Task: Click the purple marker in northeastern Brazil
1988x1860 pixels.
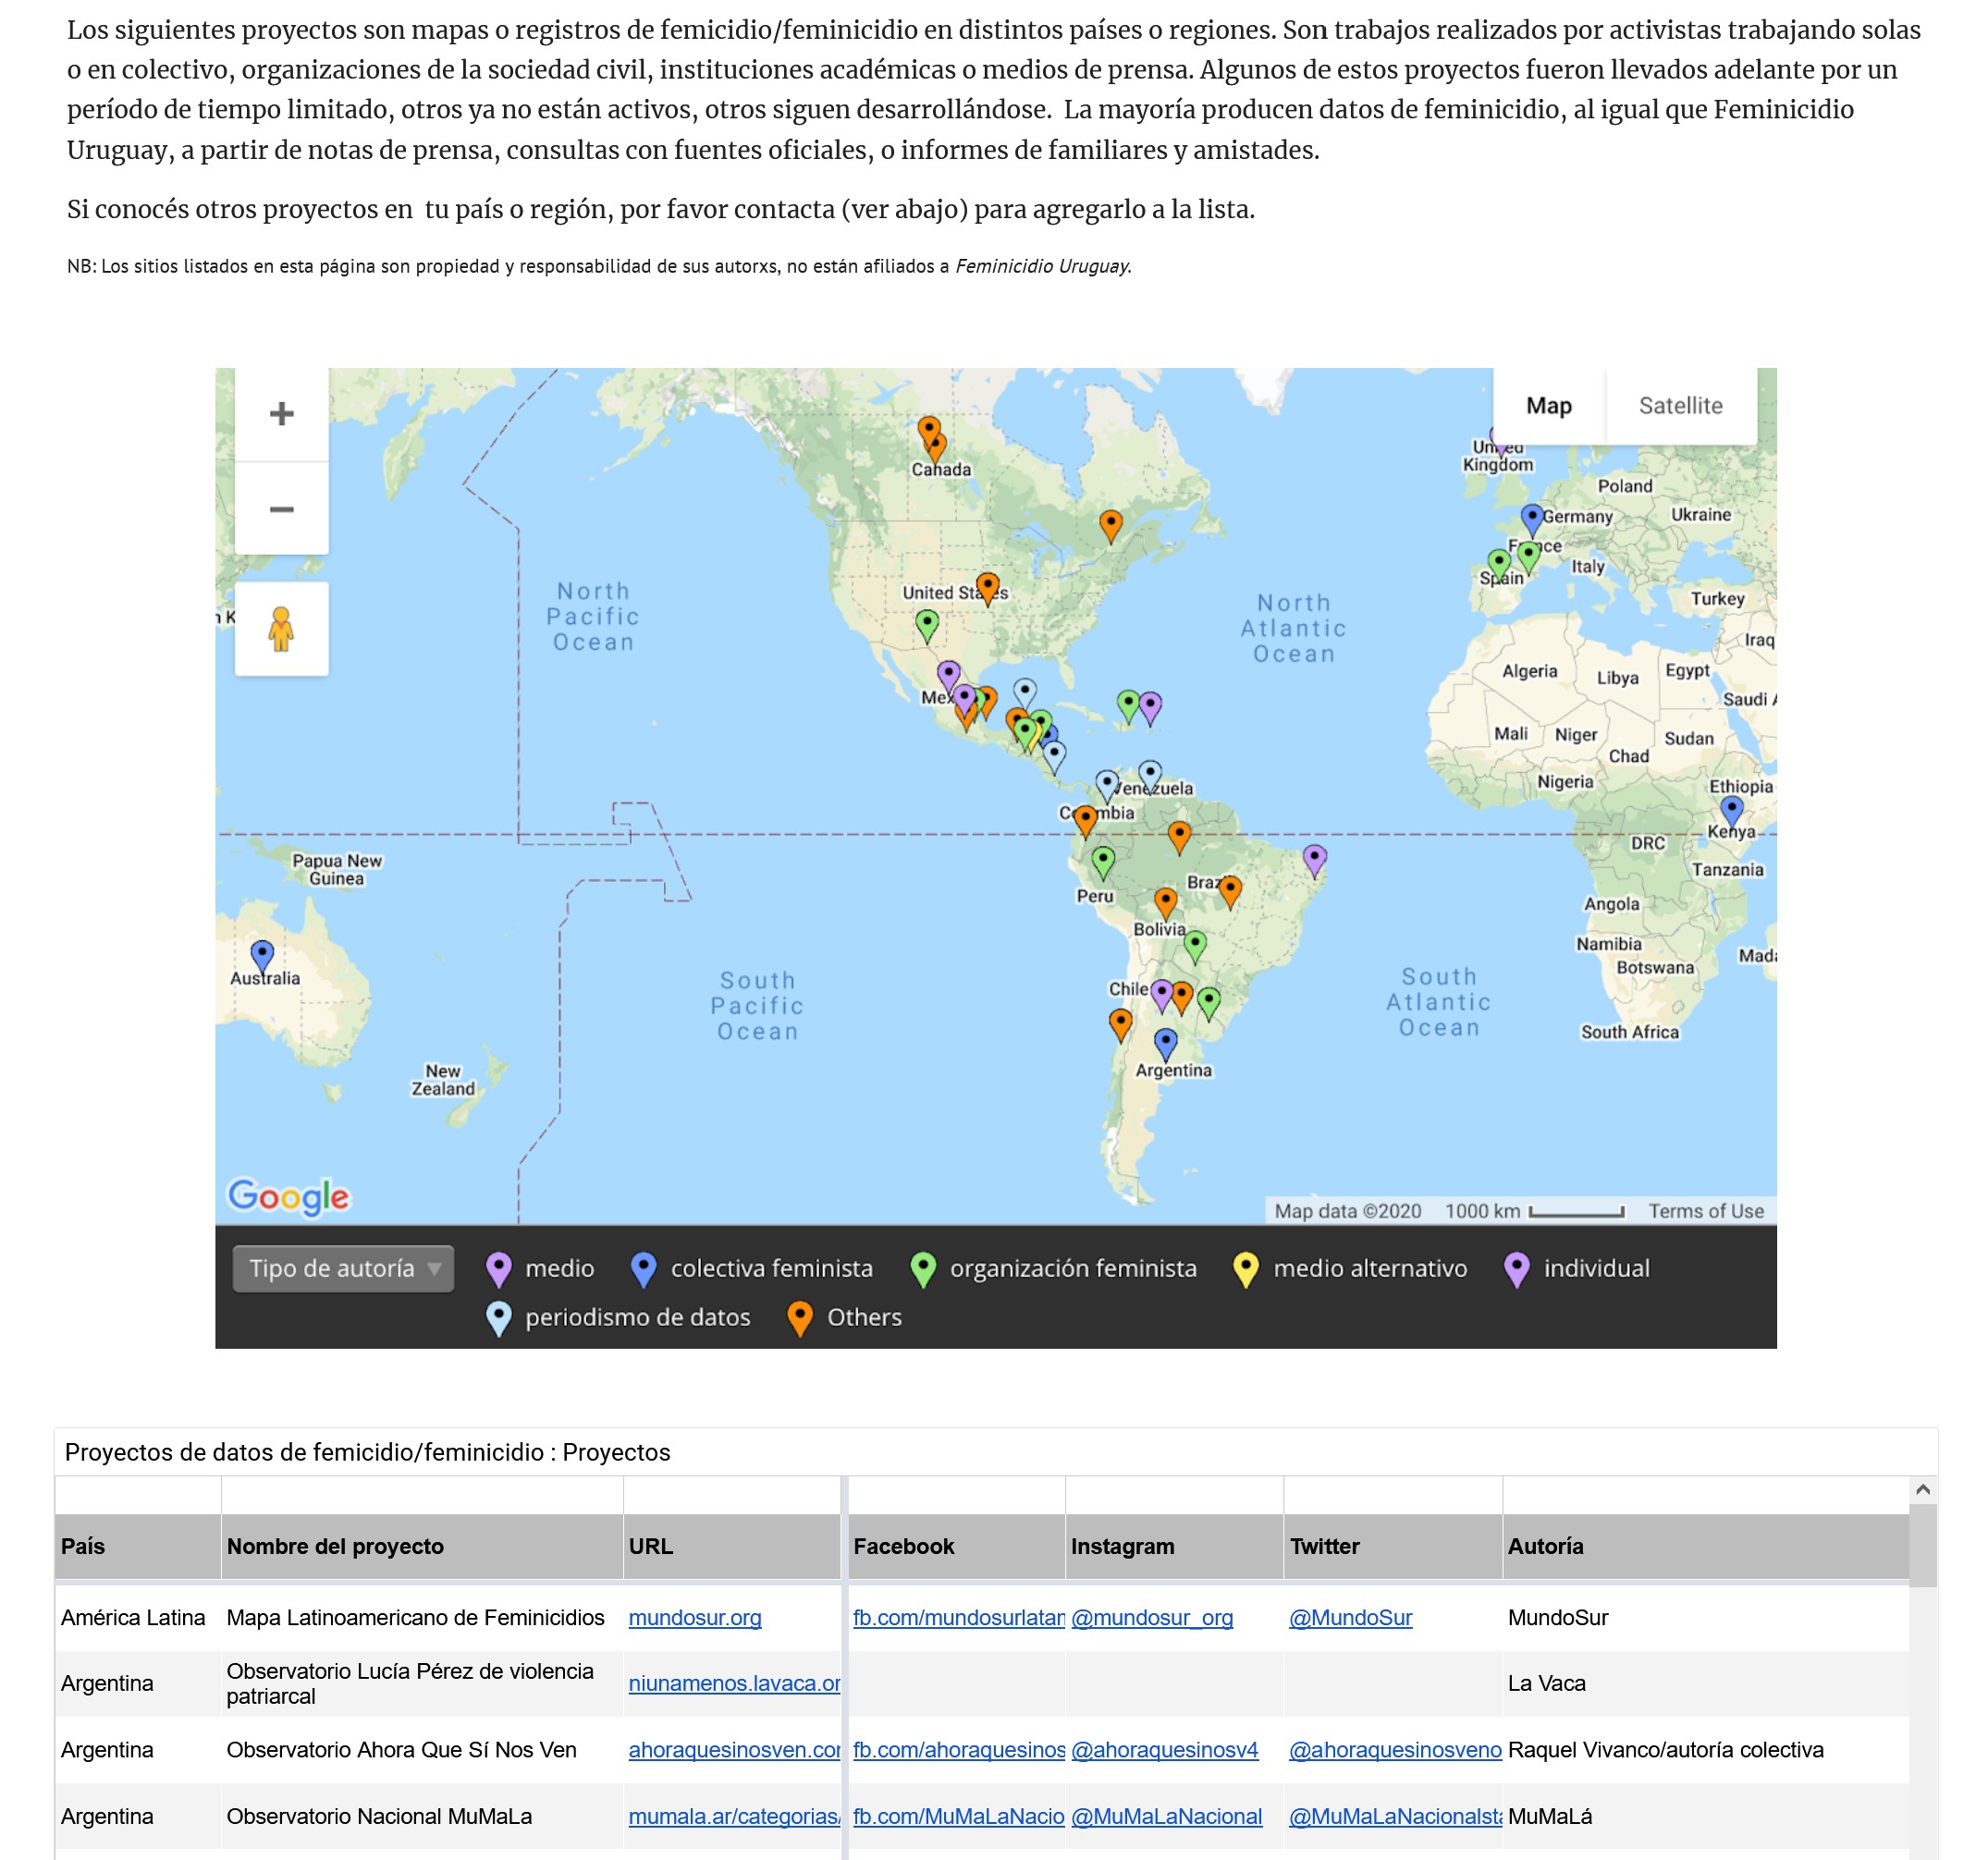Action: (x=1315, y=861)
